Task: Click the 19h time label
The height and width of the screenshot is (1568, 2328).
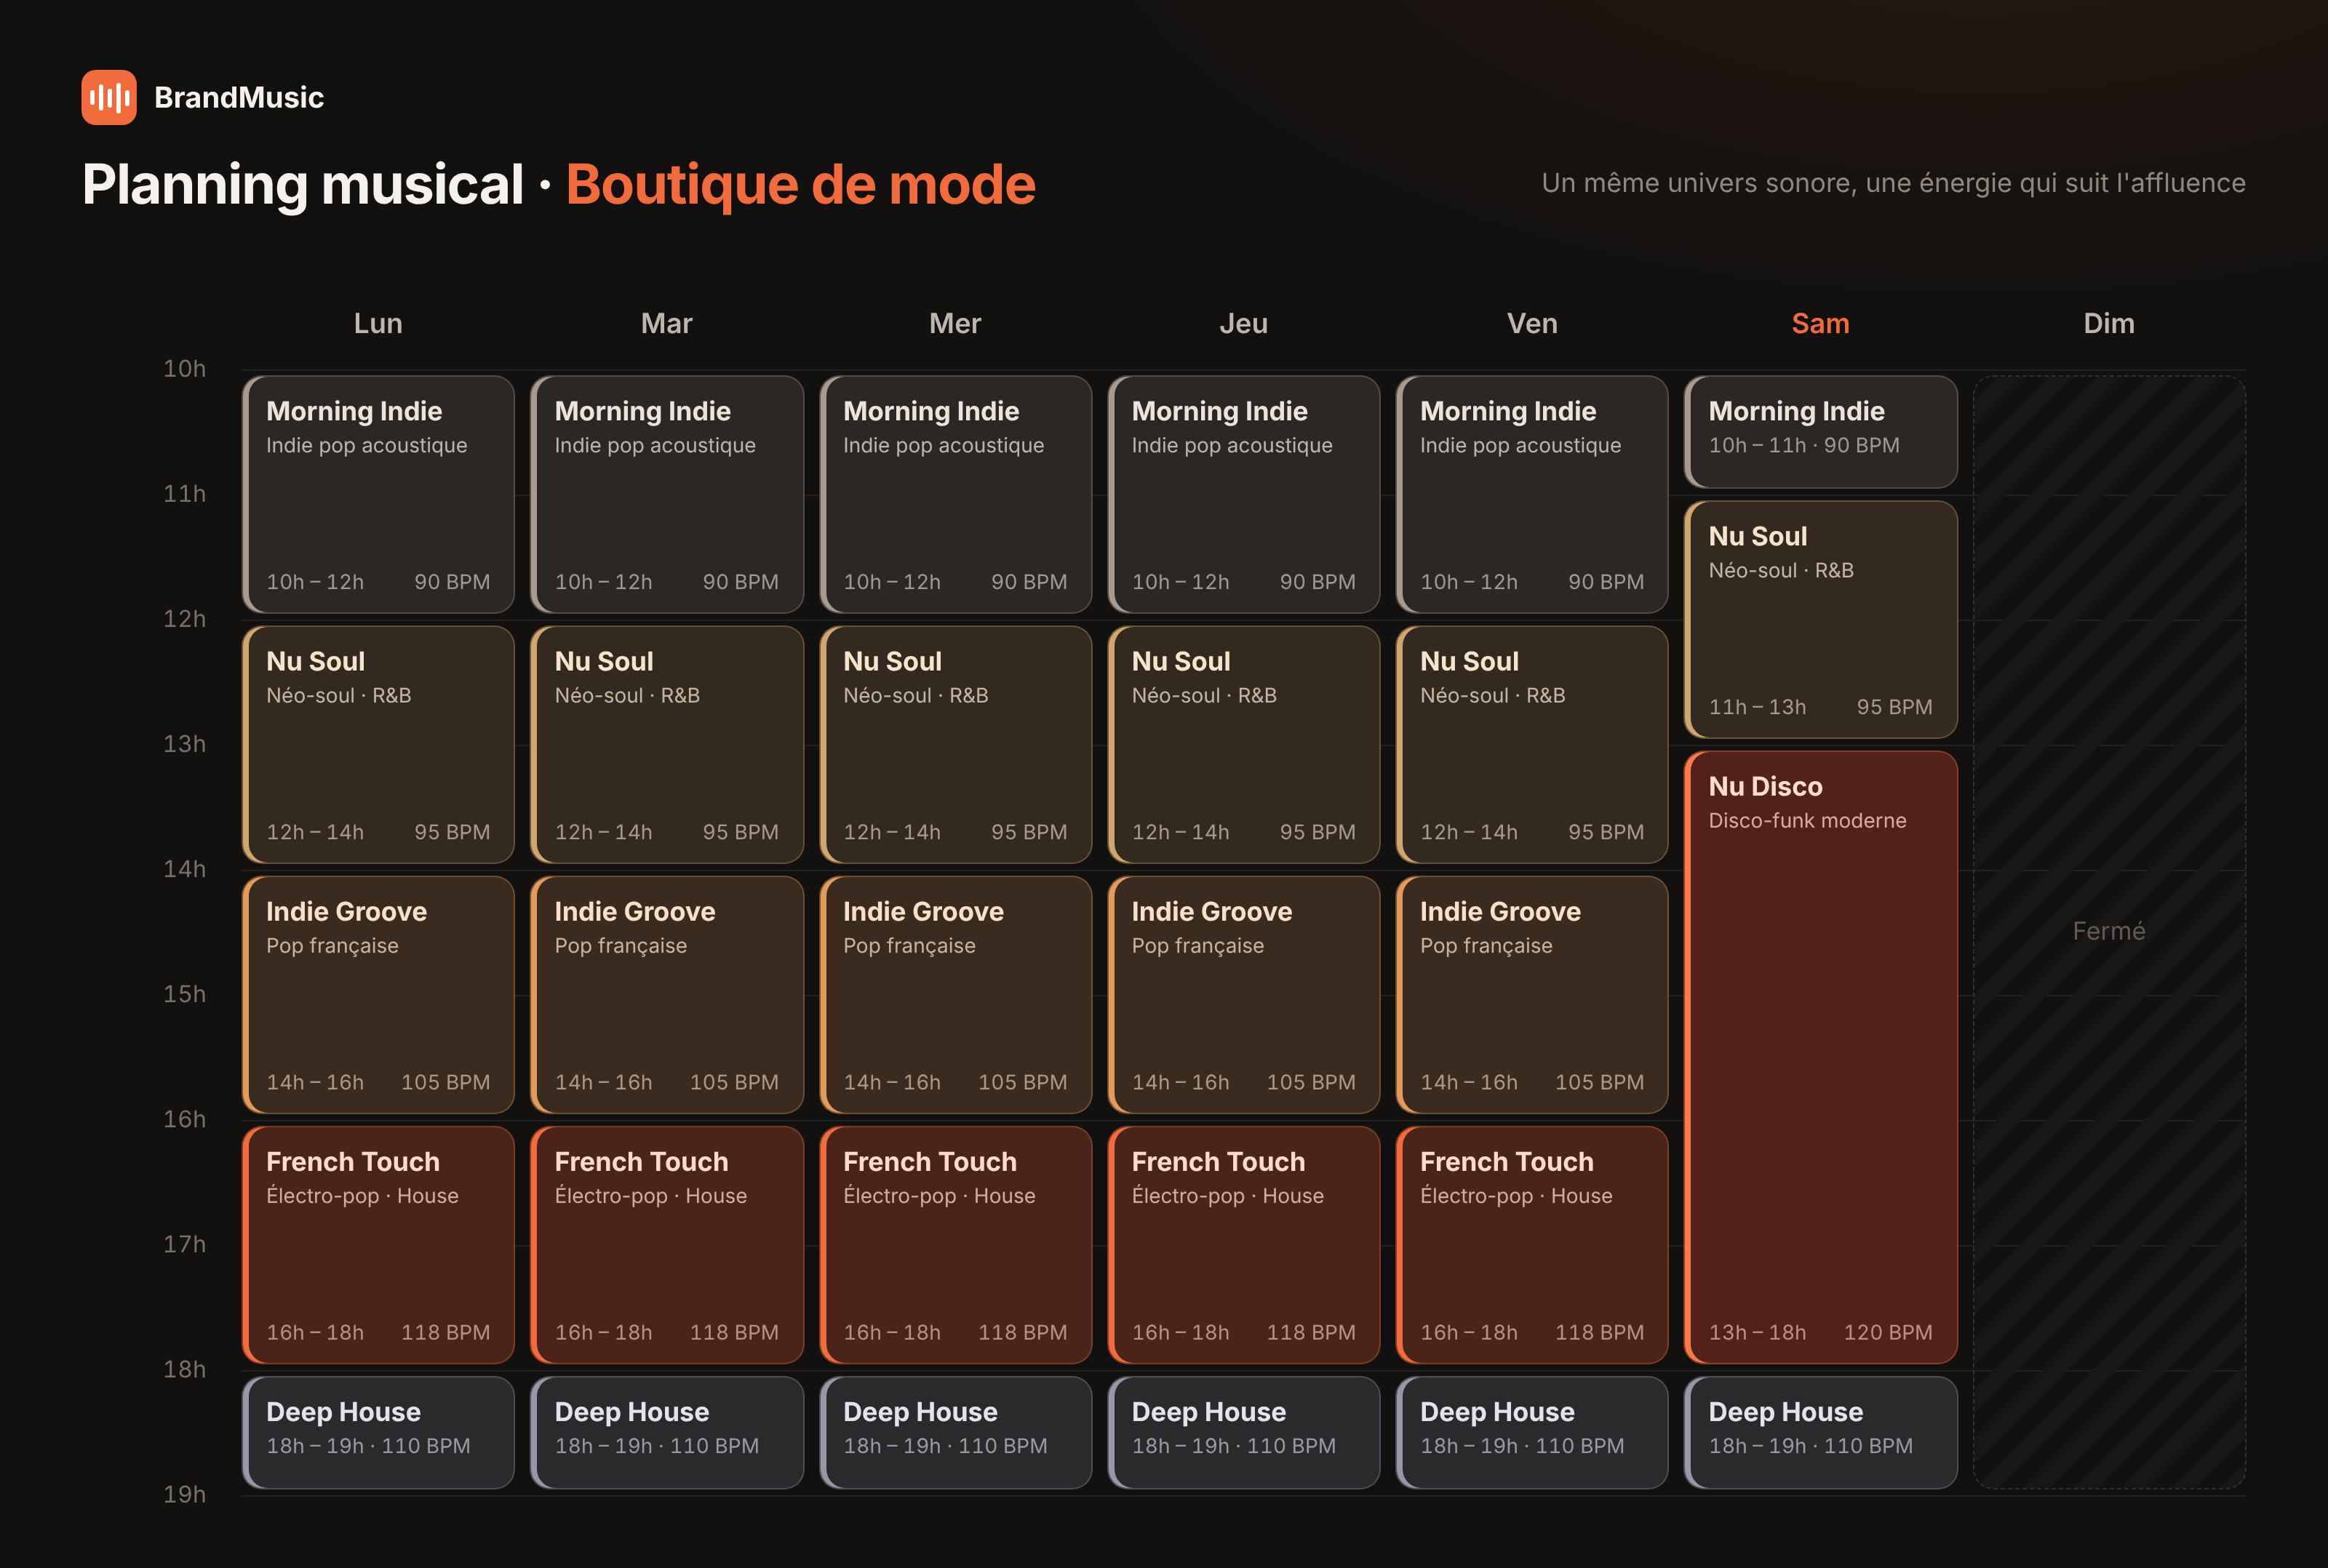Action: 184,1494
